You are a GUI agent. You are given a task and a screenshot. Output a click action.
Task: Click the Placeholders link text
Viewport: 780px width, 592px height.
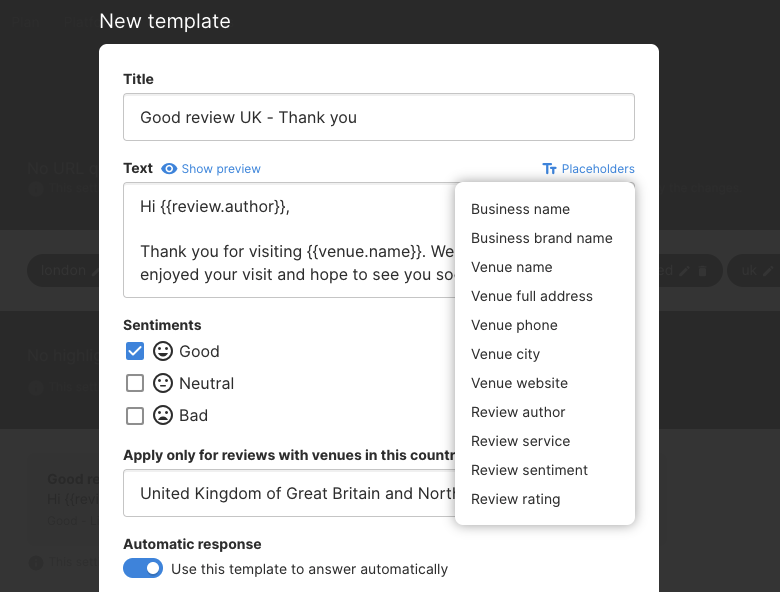(598, 169)
